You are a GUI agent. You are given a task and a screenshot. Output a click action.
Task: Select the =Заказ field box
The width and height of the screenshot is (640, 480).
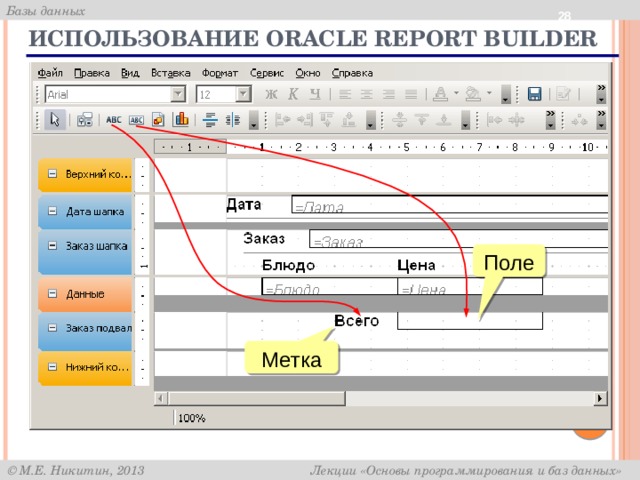tap(459, 239)
